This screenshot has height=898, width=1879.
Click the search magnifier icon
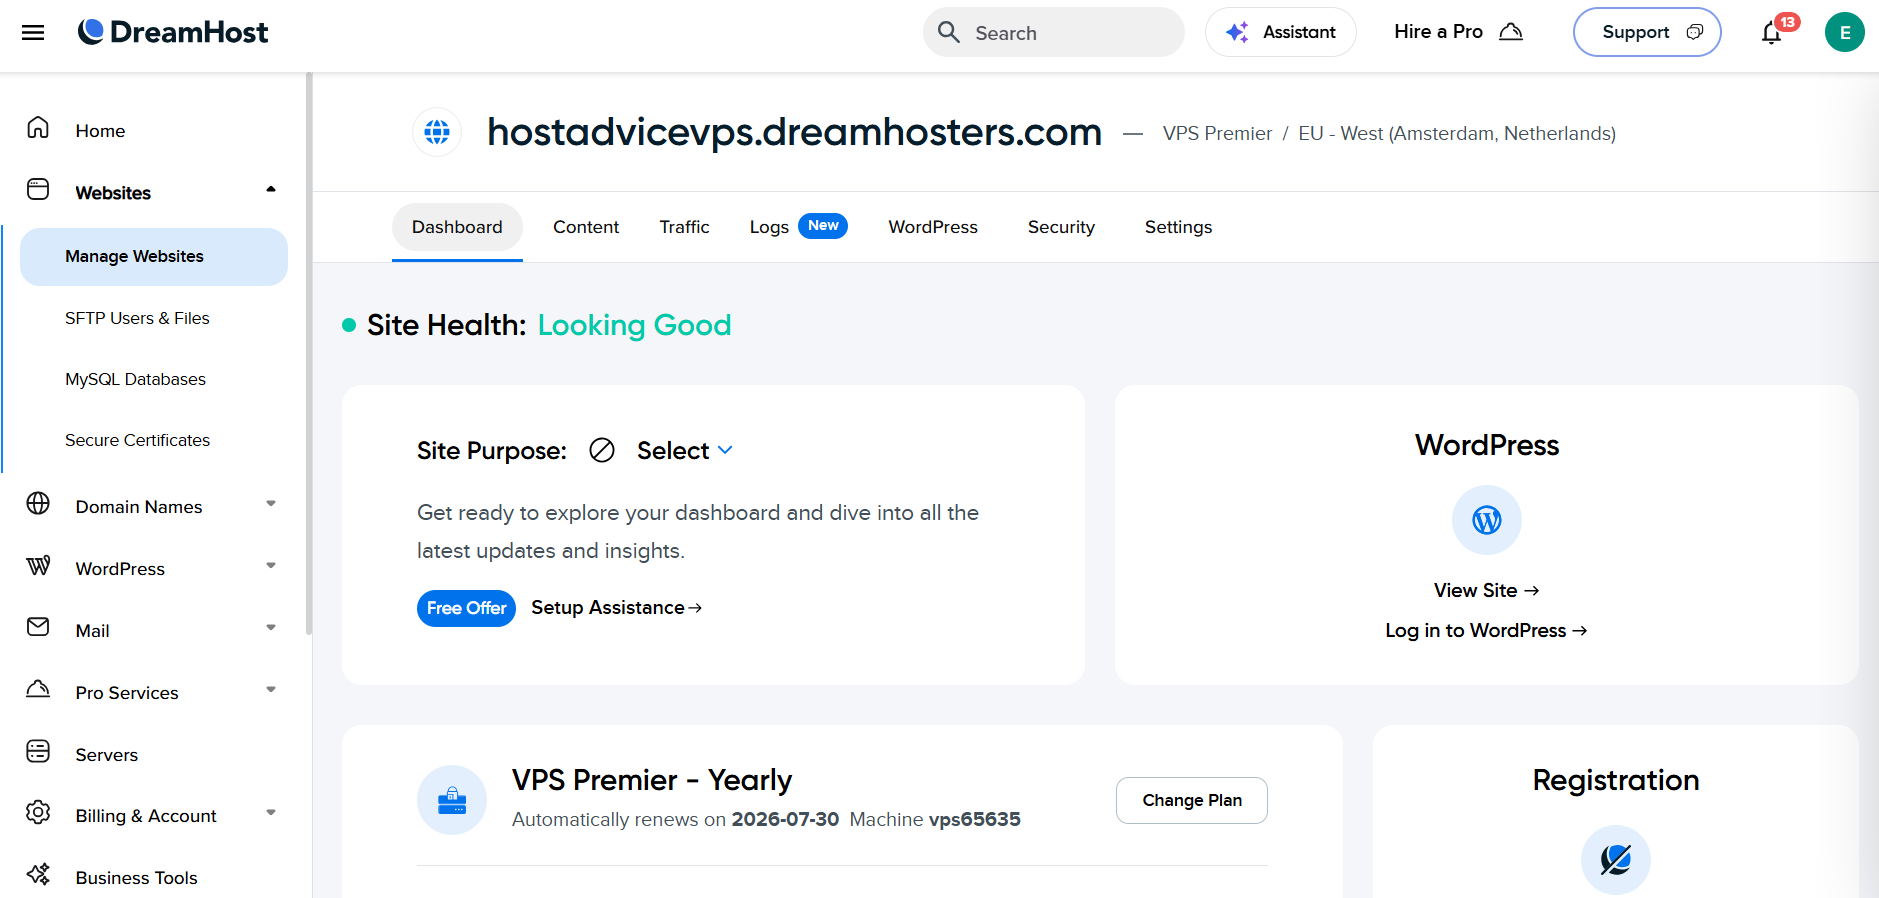click(x=948, y=32)
